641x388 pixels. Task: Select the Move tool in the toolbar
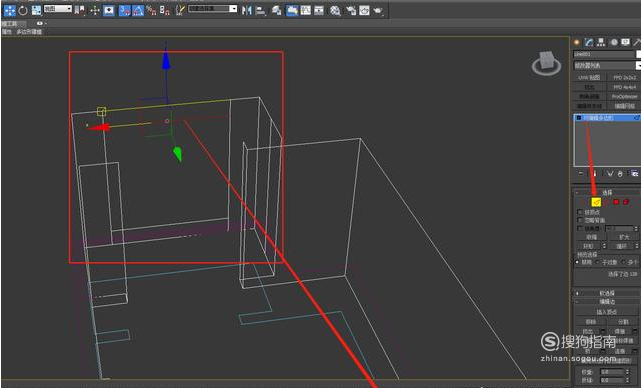click(9, 10)
